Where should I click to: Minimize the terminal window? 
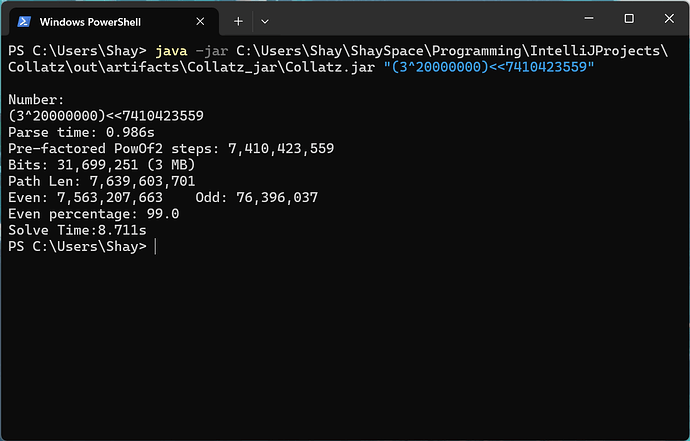pyautogui.click(x=580, y=19)
